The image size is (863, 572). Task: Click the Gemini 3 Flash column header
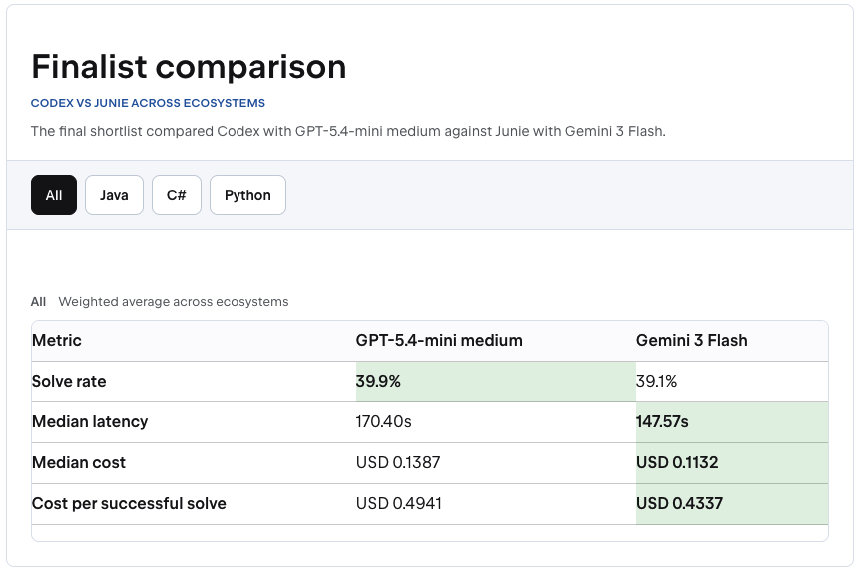click(692, 340)
